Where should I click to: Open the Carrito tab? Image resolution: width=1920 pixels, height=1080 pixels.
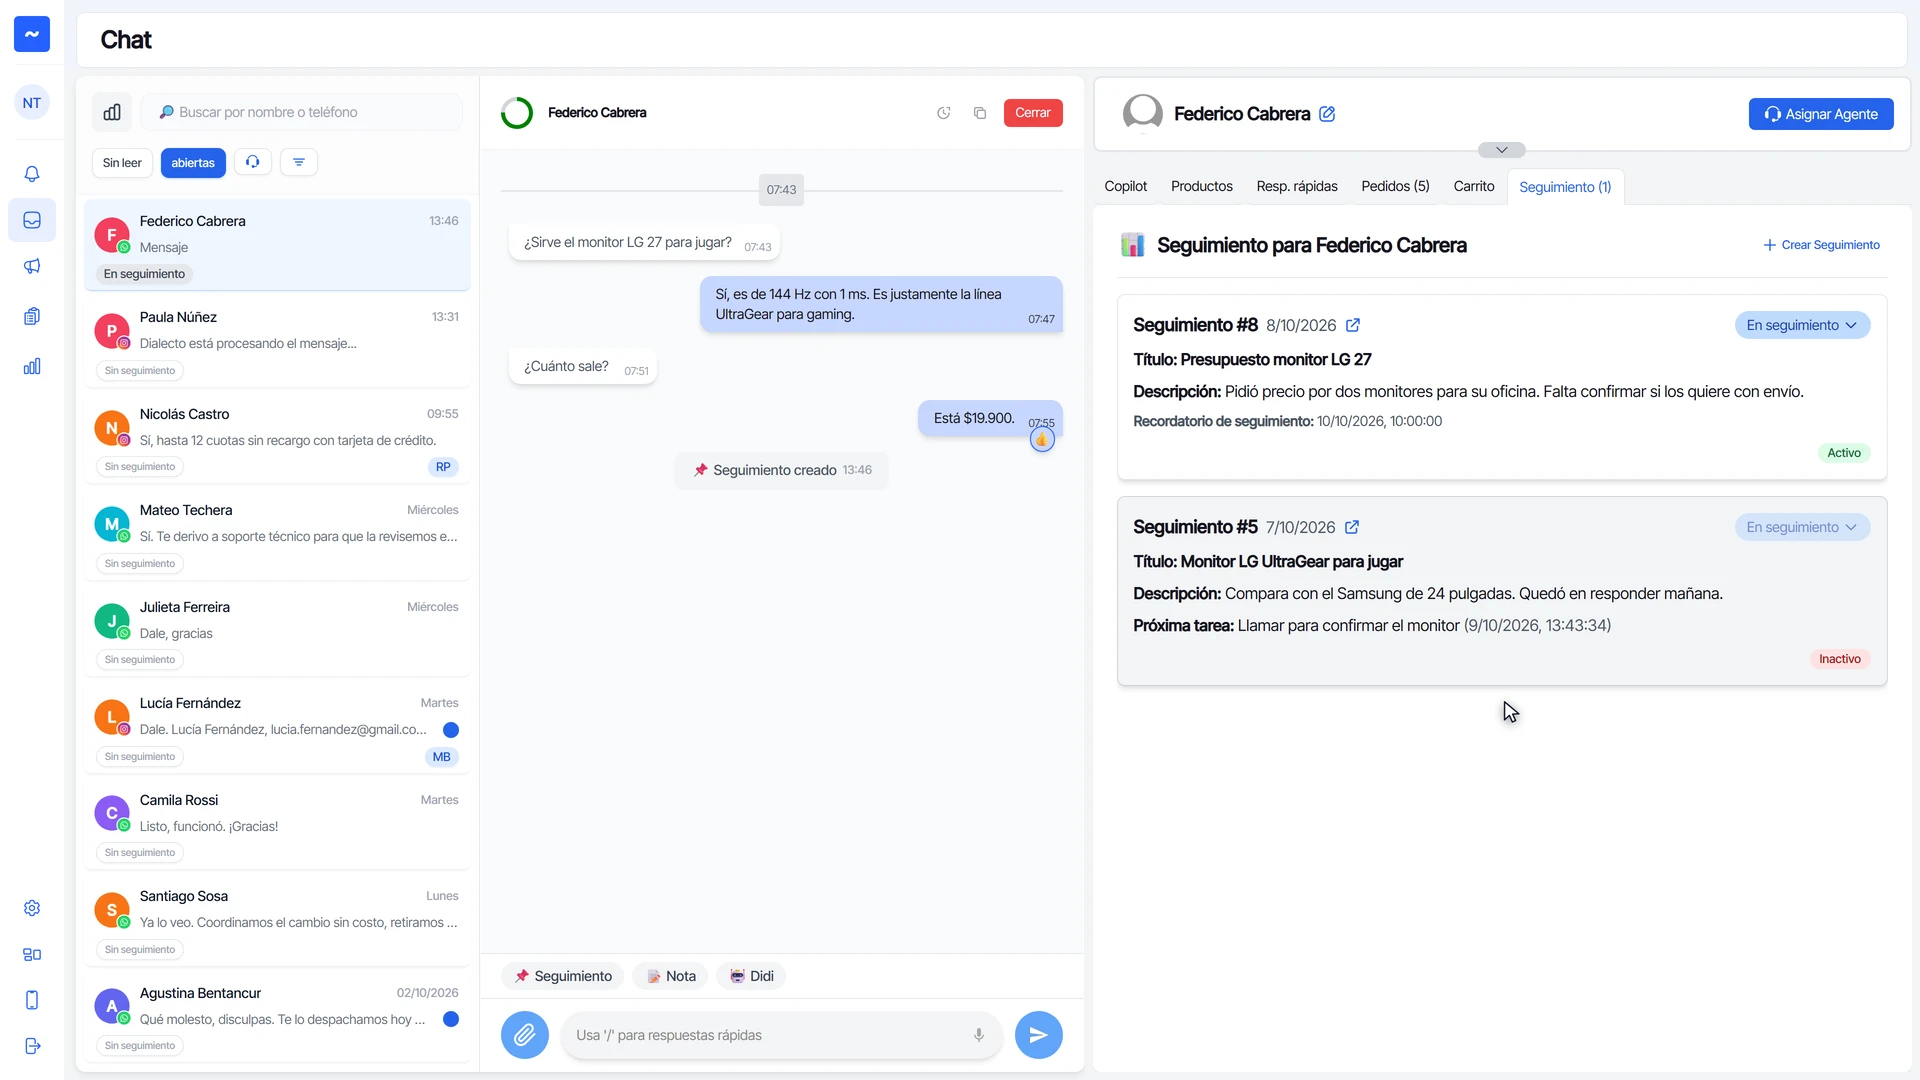pyautogui.click(x=1474, y=187)
